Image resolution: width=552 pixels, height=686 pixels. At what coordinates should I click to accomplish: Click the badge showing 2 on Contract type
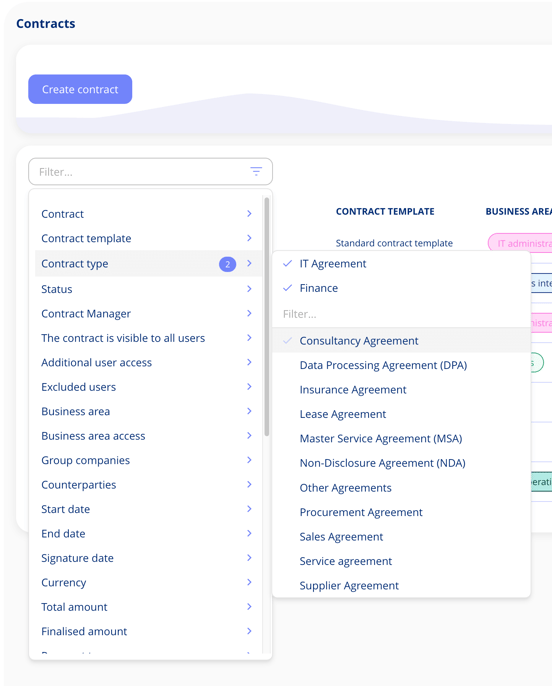tap(227, 264)
